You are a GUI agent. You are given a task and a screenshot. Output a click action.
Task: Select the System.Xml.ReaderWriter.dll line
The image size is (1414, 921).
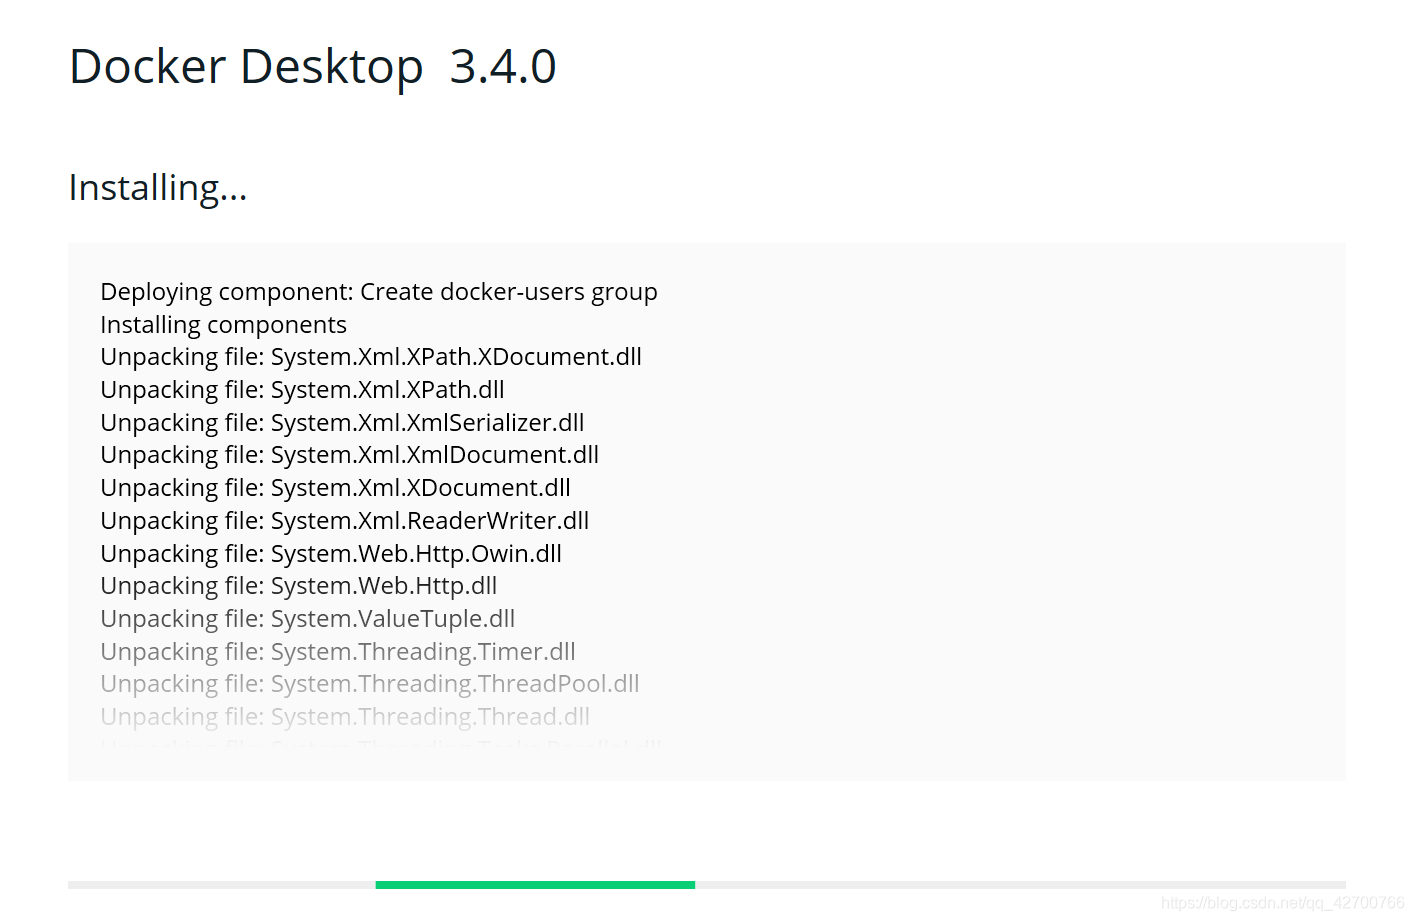coord(345,521)
